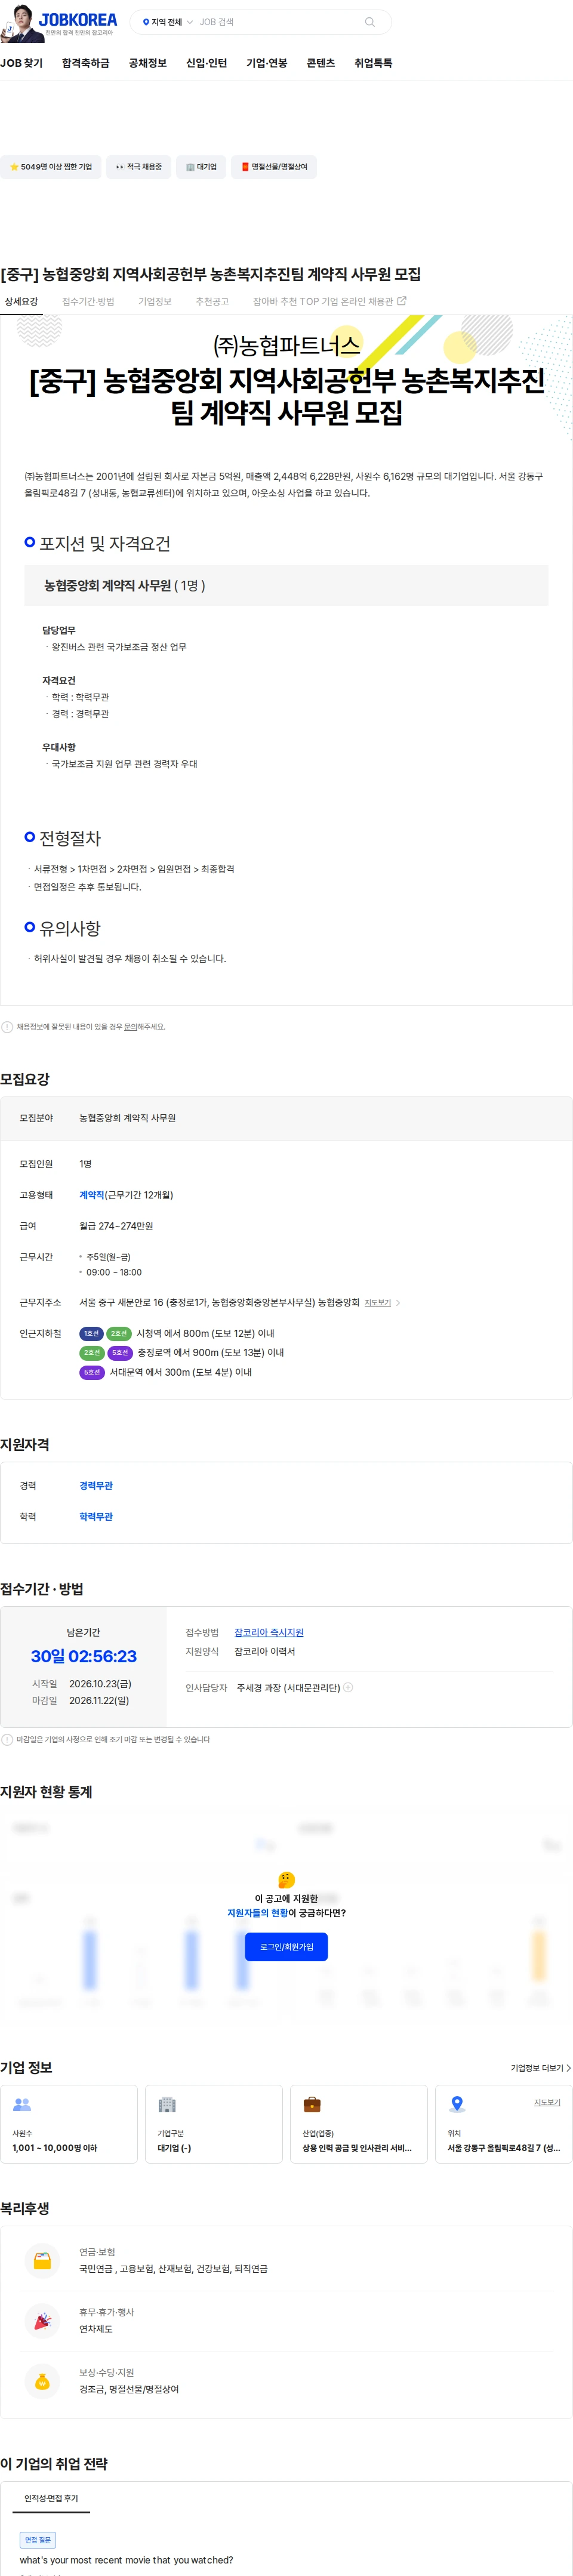Click the info icon beside 마감일은 기업의 사정으로
Image resolution: width=573 pixels, height=2576 pixels.
click(7, 1739)
